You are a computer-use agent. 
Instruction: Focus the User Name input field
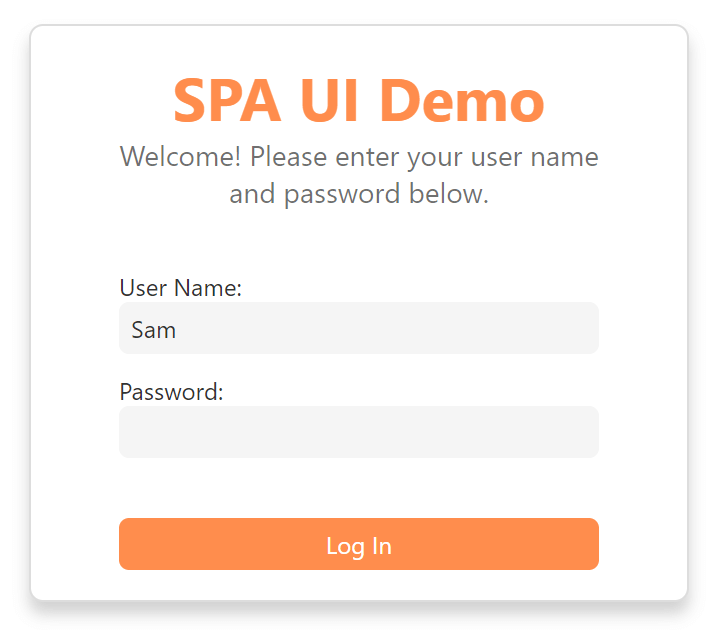coord(358,329)
